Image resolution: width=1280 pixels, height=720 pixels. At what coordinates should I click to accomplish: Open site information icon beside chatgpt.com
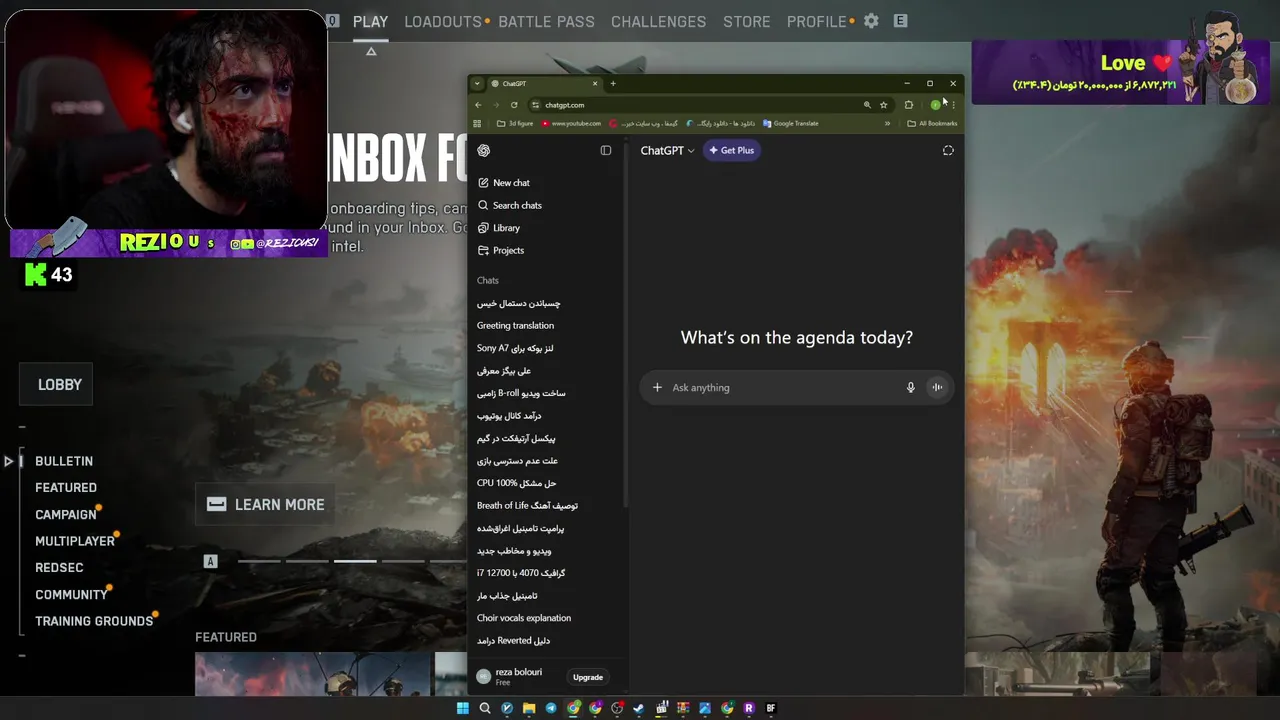[x=536, y=105]
